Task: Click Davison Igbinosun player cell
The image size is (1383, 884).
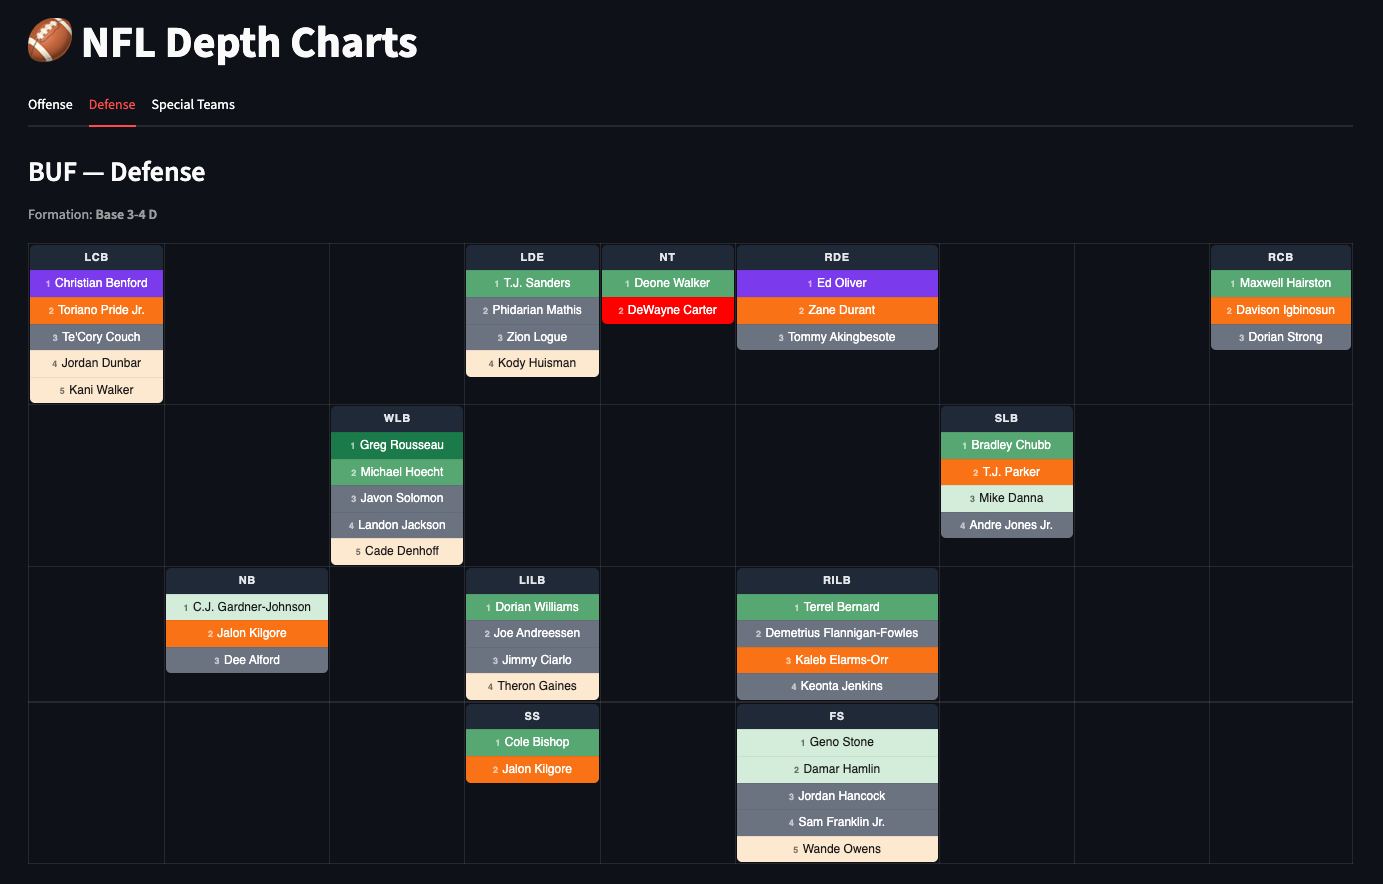Action: pos(1281,310)
